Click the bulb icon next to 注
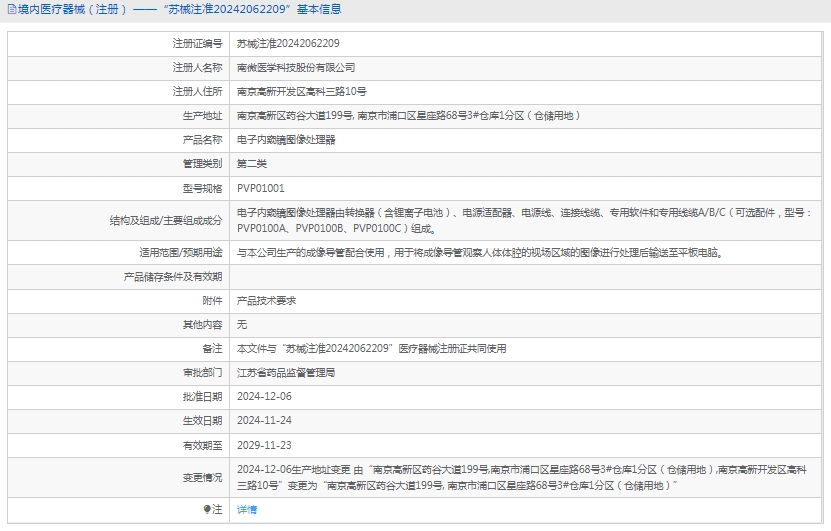 (x=208, y=509)
